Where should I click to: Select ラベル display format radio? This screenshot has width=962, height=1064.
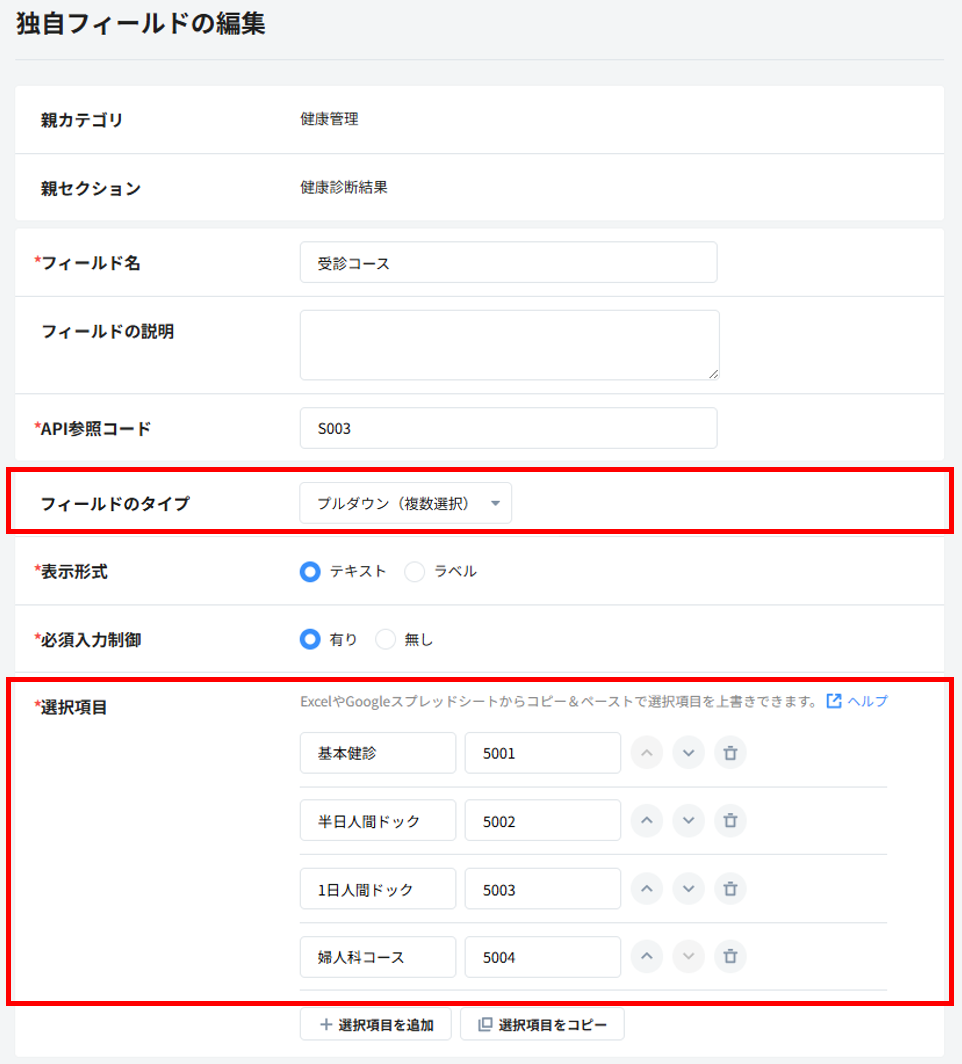(x=414, y=572)
